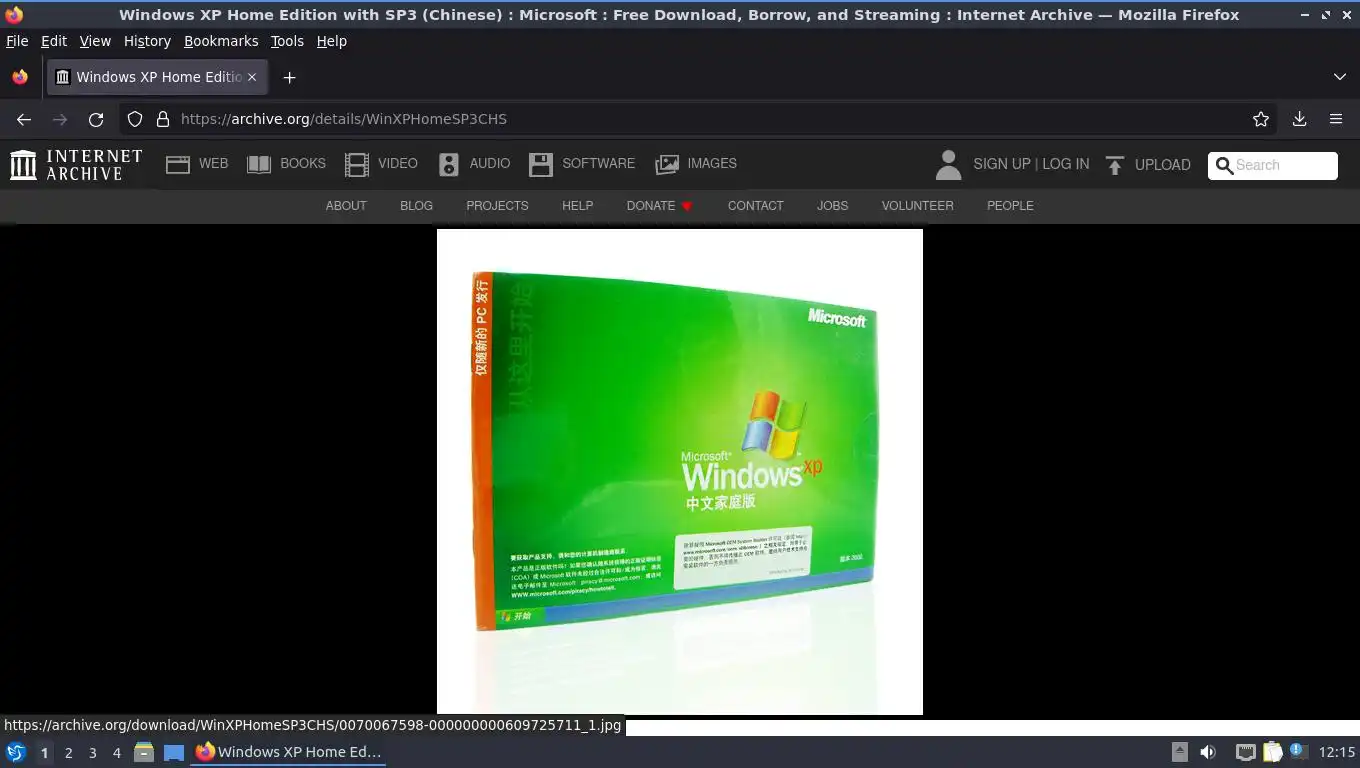Reload the page
Screen dimensions: 1360x768
(96, 119)
